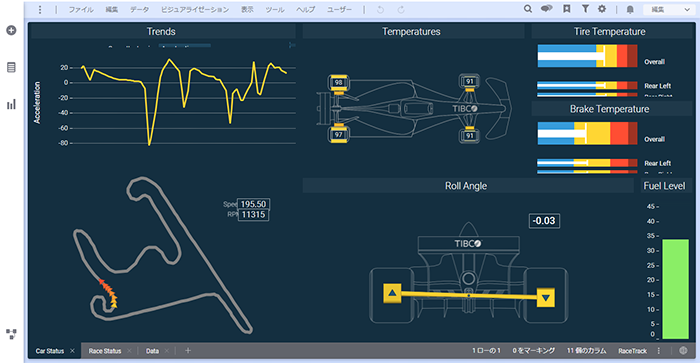
Task: Close the Car Status tab
Action: (x=72, y=351)
